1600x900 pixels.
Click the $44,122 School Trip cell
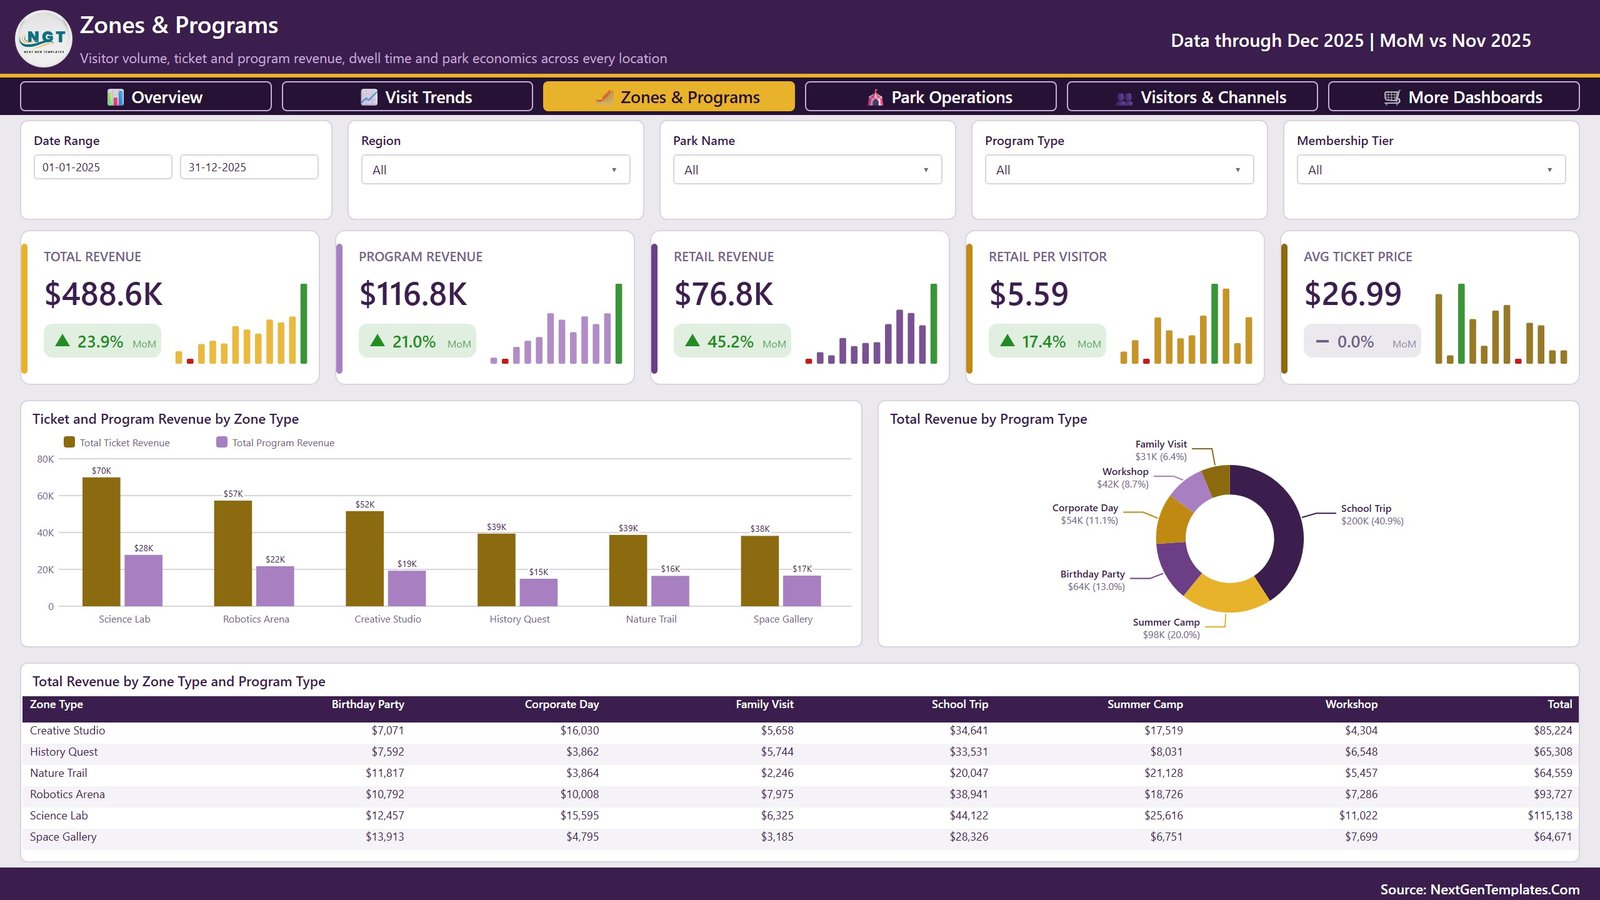point(969,815)
